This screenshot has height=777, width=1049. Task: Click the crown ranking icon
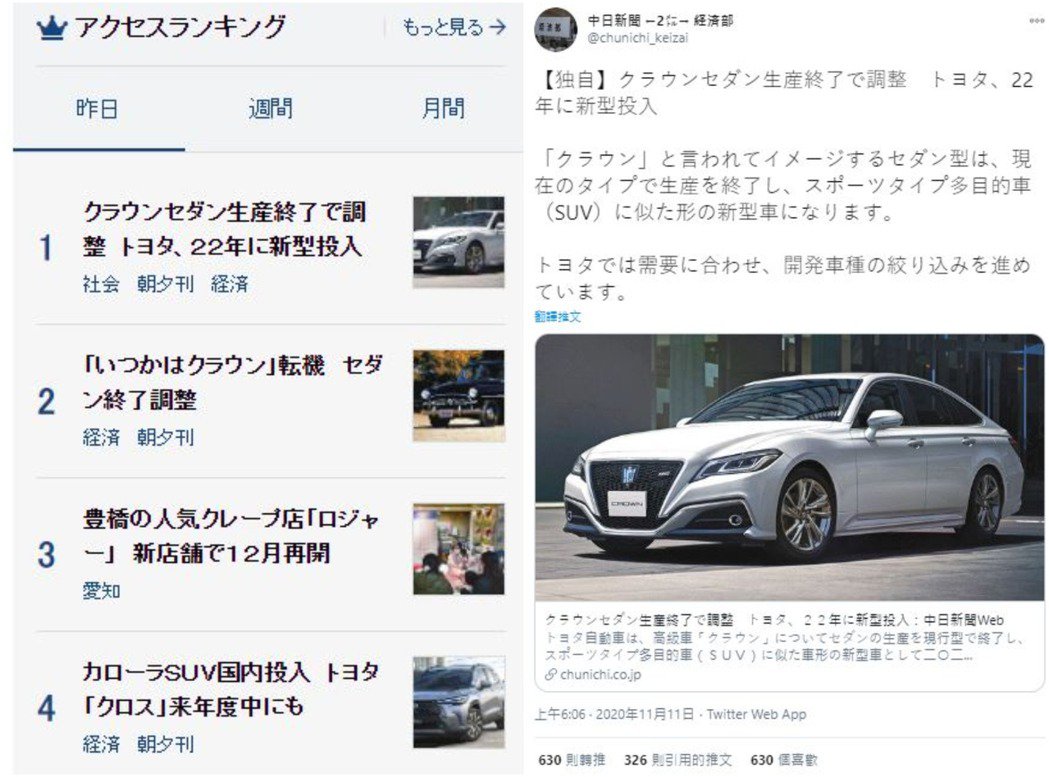pos(52,28)
